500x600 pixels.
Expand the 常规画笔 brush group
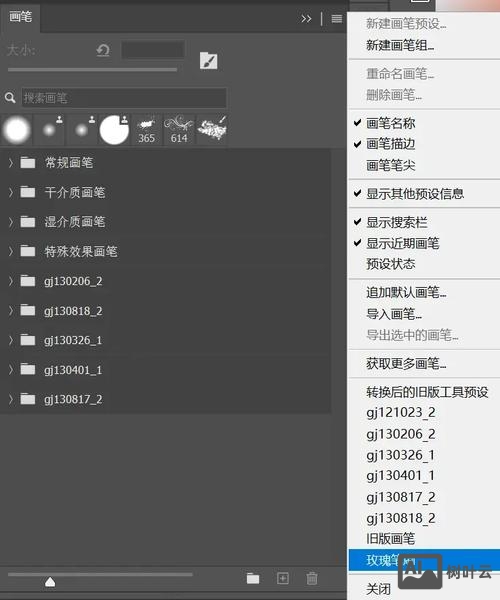[x=11, y=163]
